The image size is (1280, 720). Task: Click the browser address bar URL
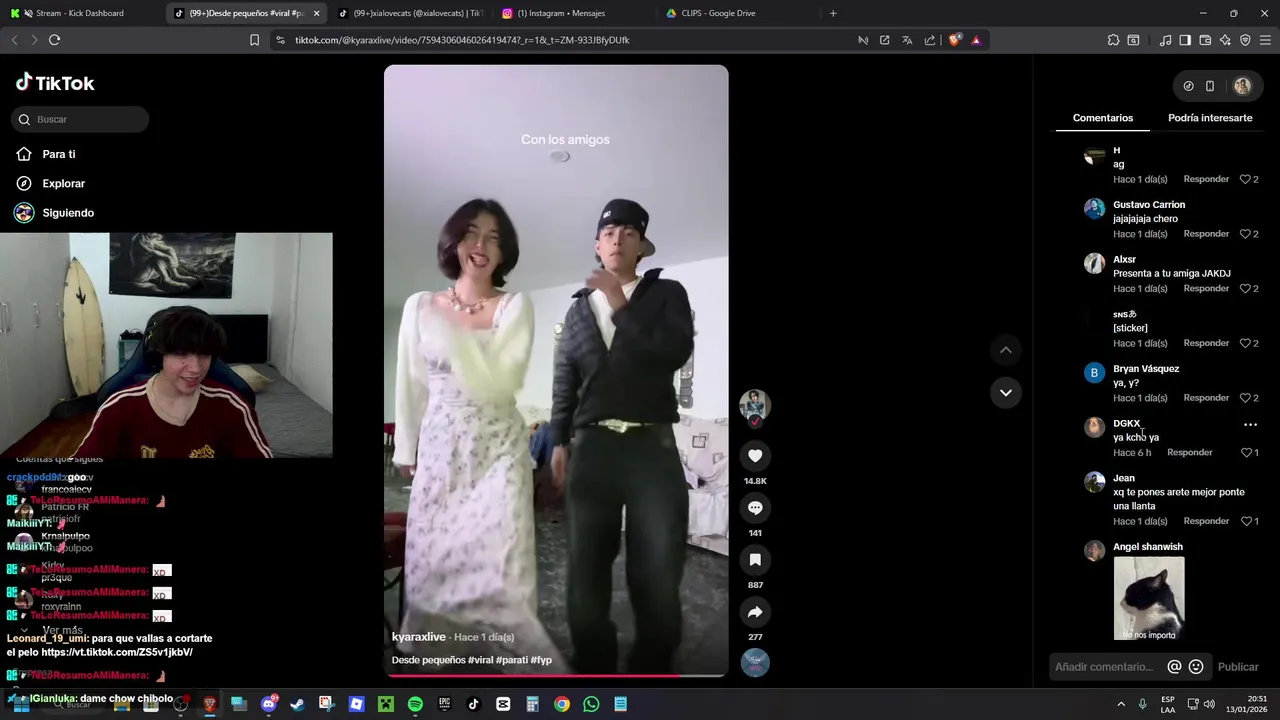point(462,40)
